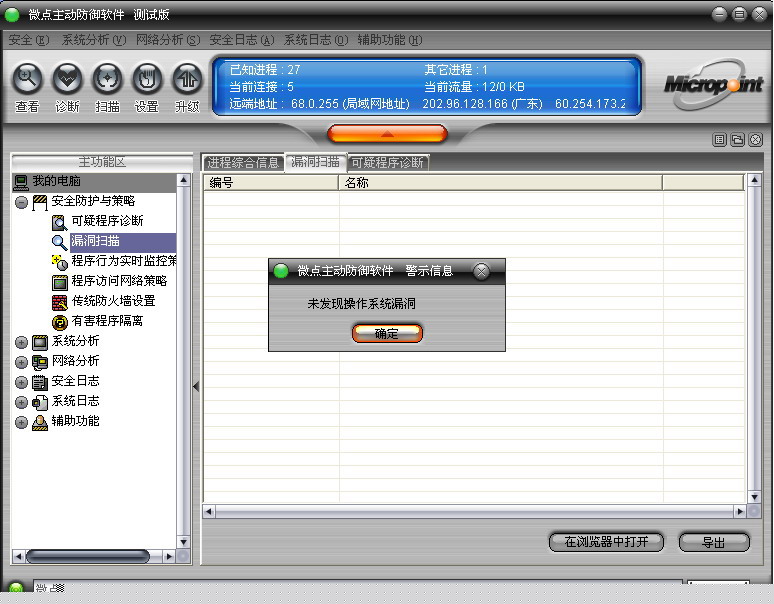Click the cascade windows icon above the tab panel

click(x=737, y=140)
